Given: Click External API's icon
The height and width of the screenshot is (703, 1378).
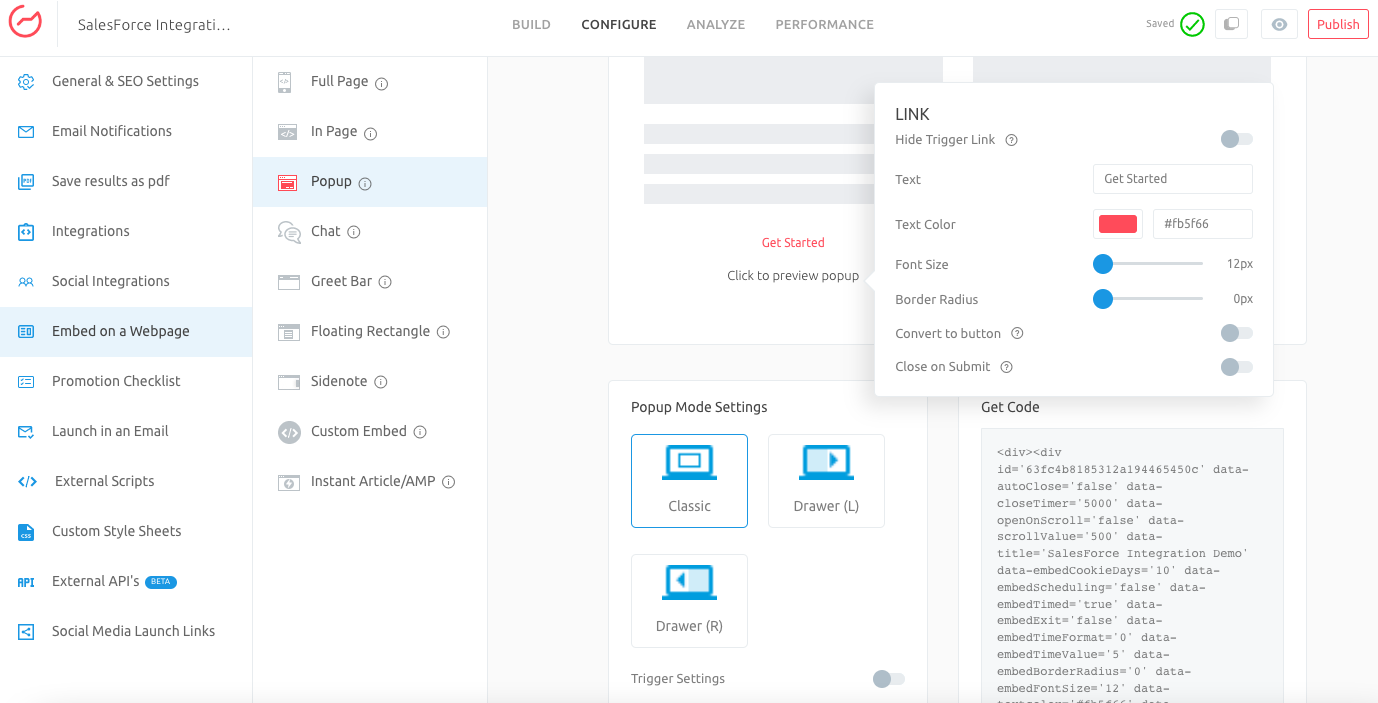Looking at the screenshot, I should (27, 581).
